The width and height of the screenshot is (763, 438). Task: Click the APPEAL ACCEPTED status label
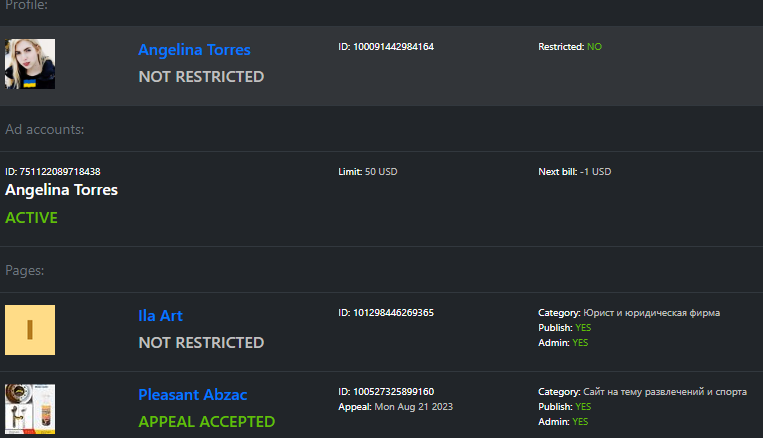coord(207,421)
